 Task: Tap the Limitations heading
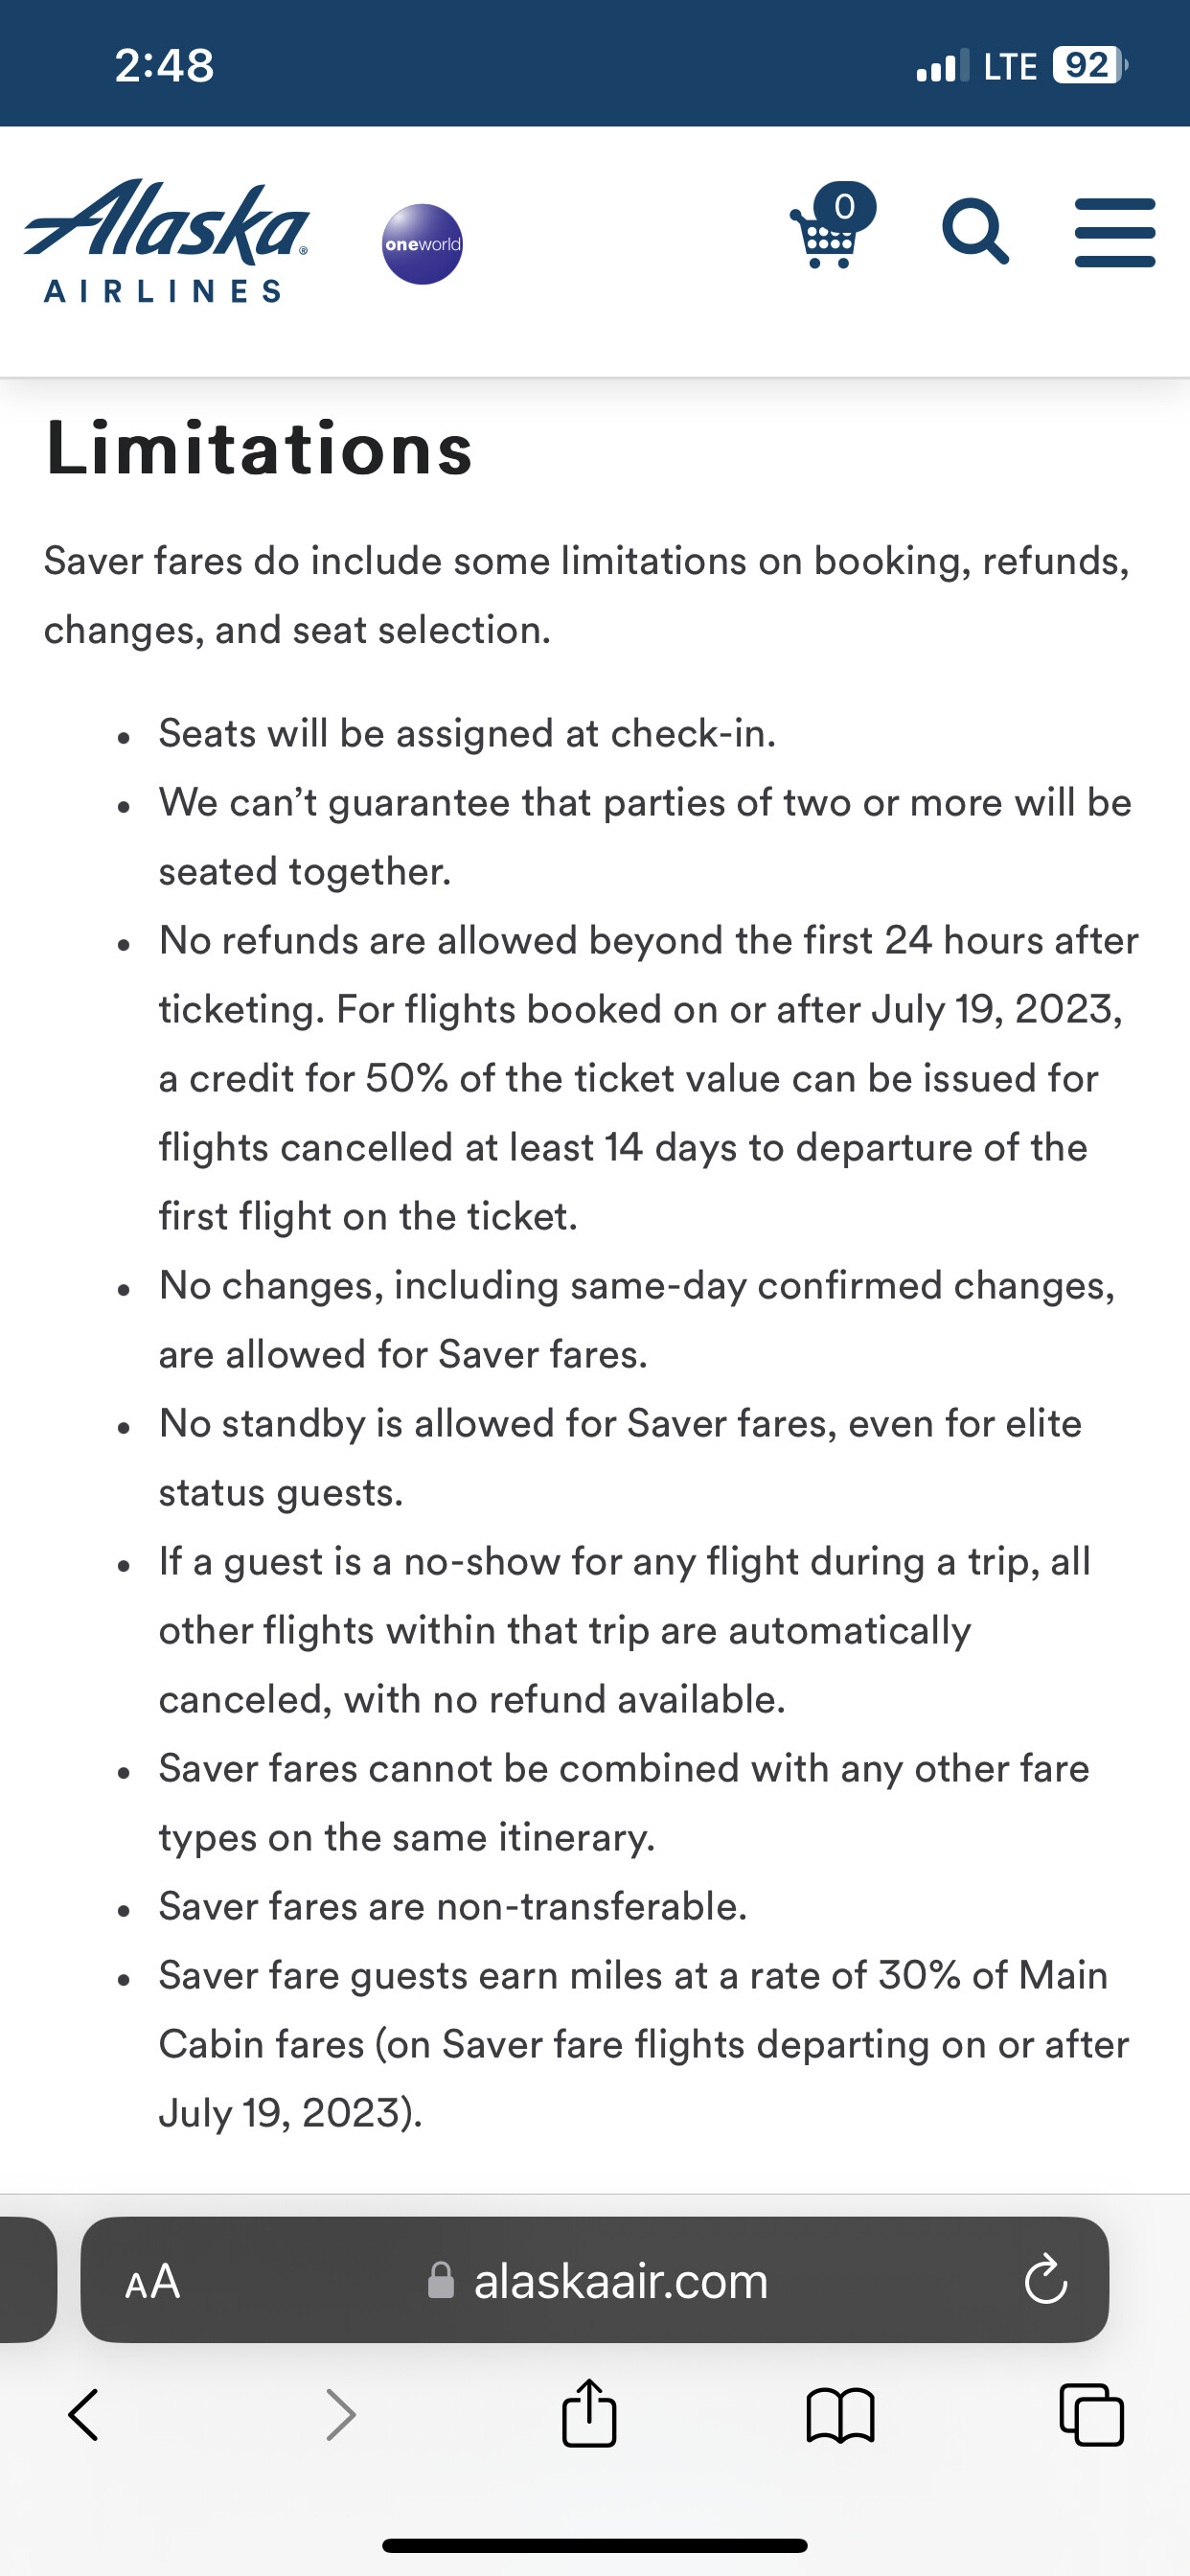click(x=259, y=449)
